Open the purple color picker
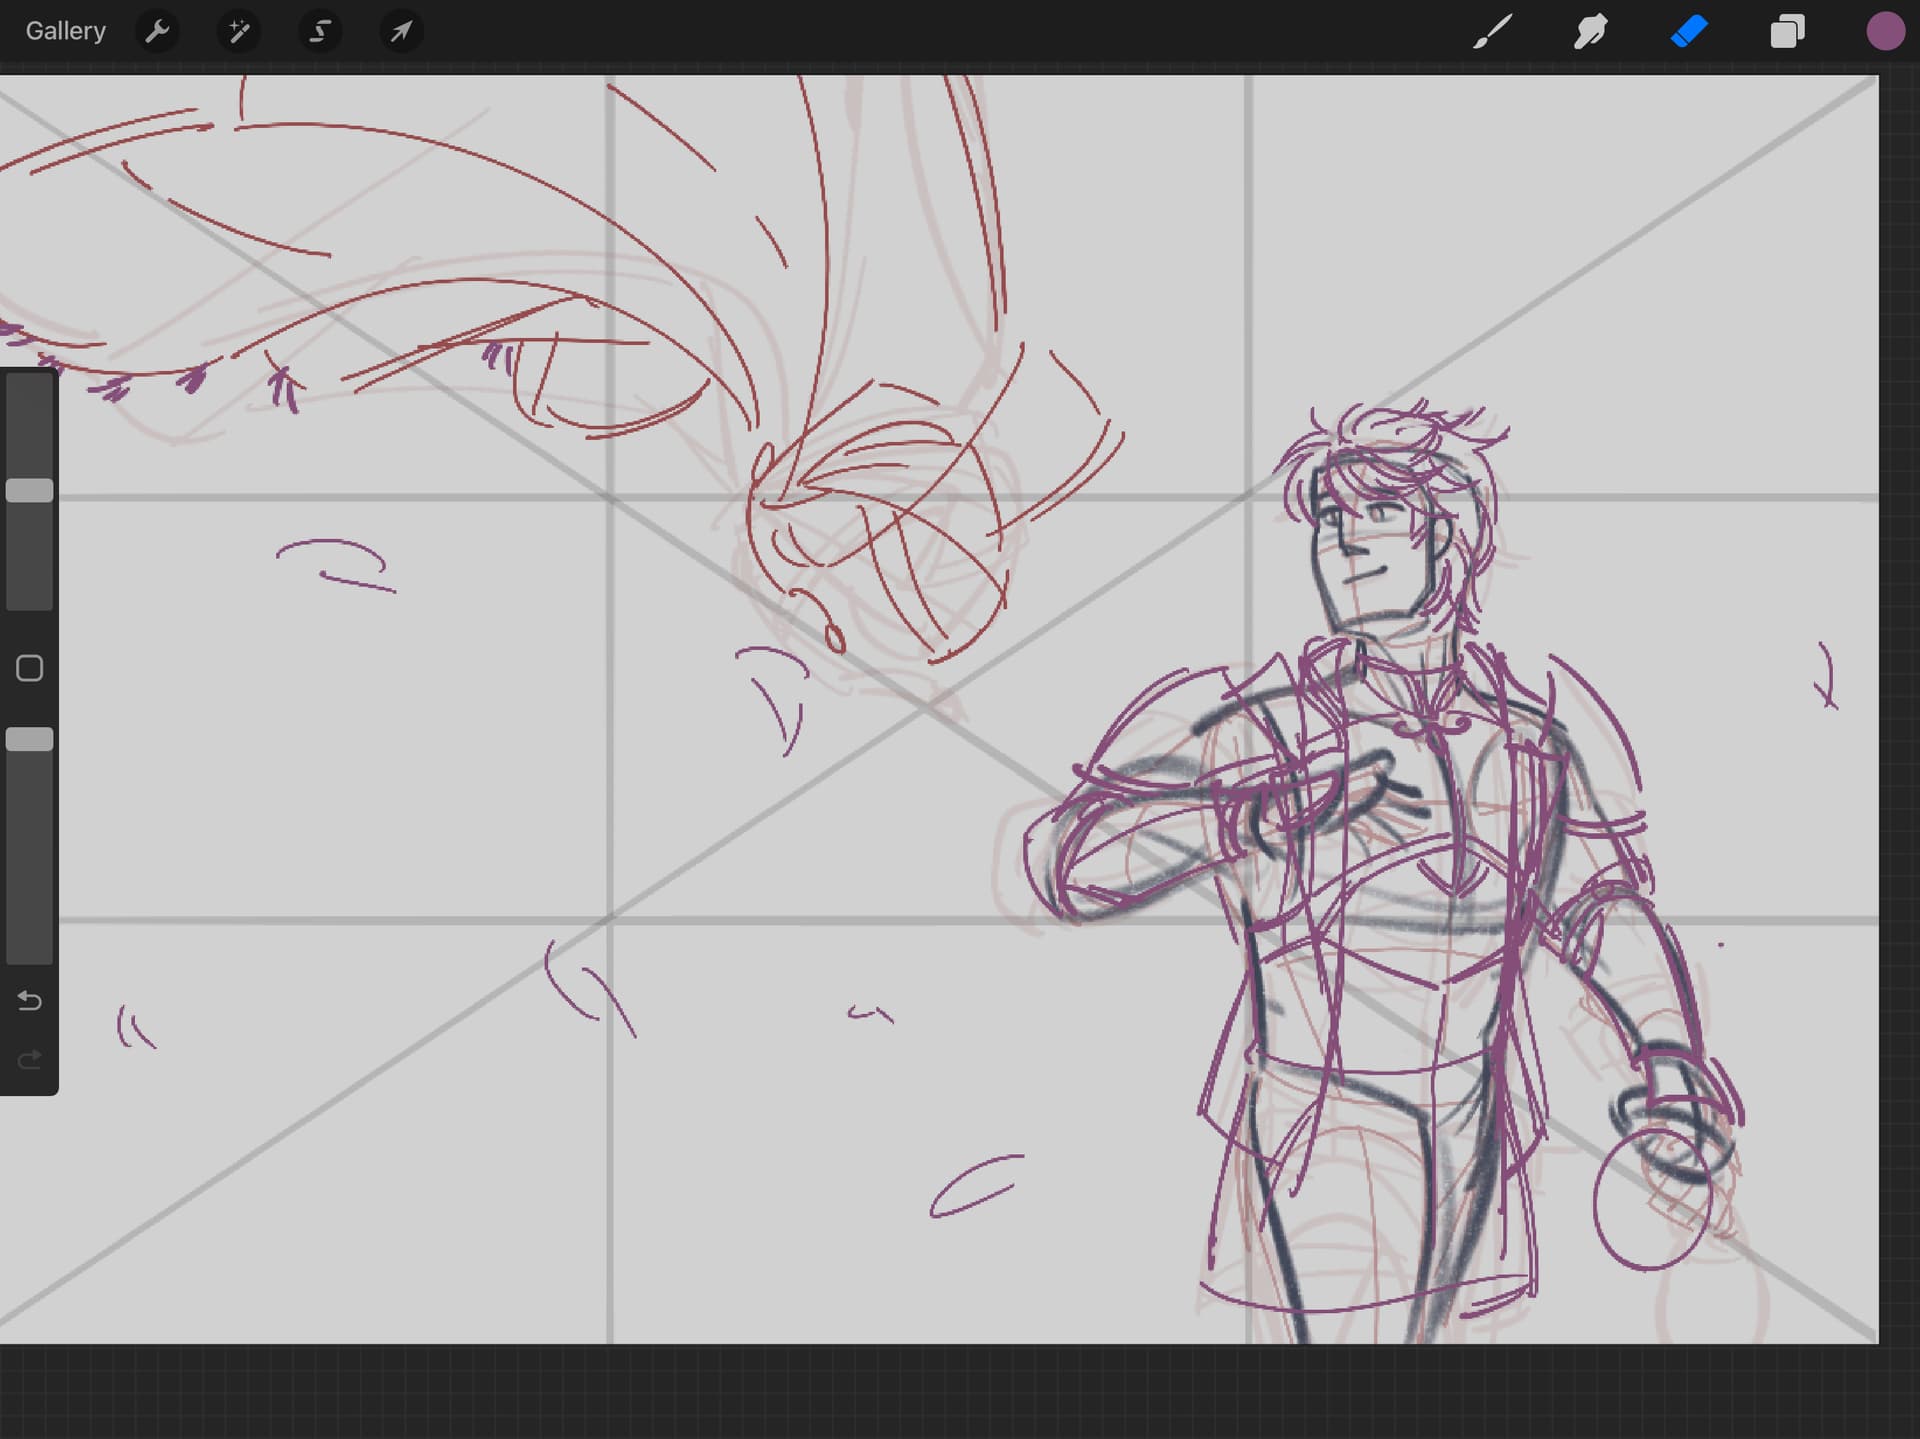 (x=1885, y=32)
